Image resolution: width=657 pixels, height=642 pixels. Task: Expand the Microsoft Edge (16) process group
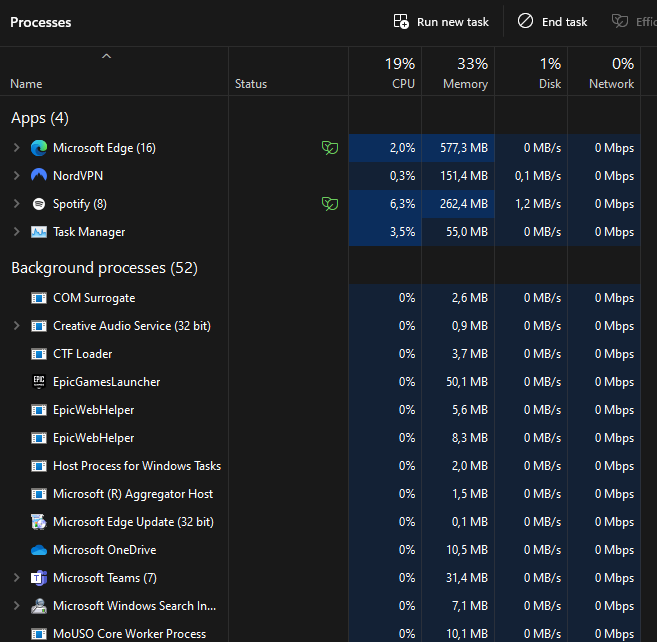tap(16, 148)
